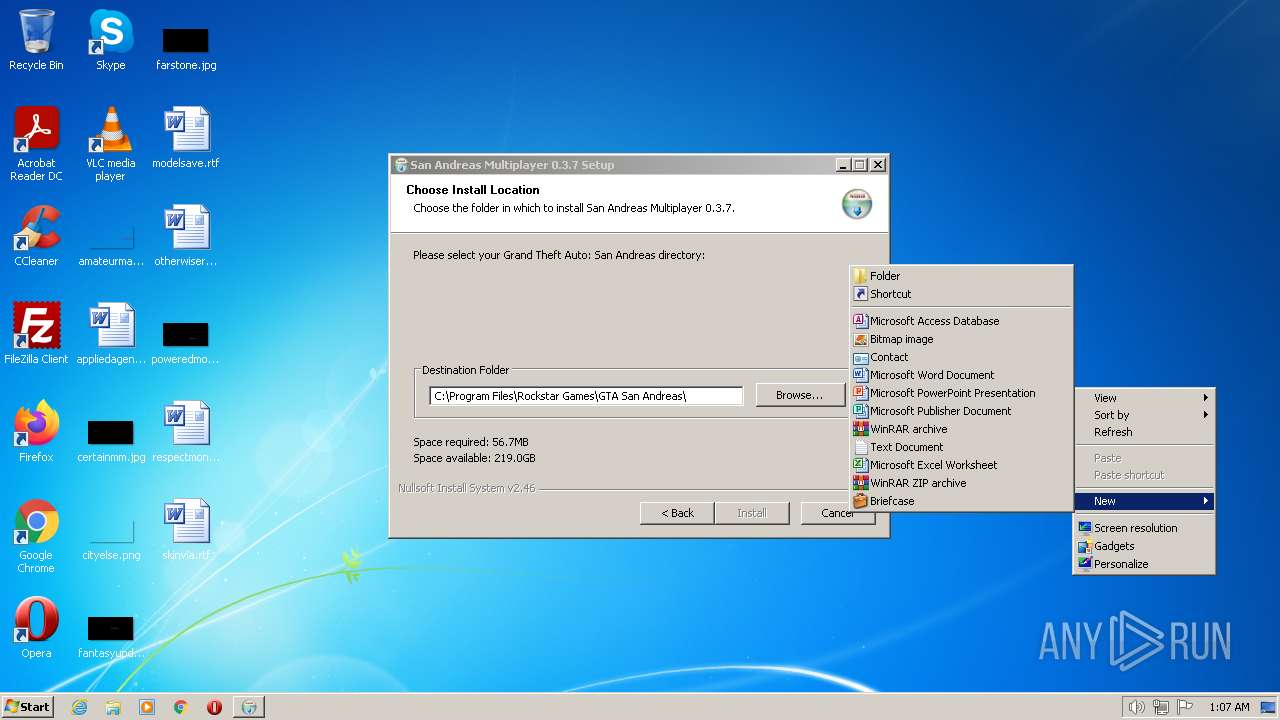Screen dimensions: 1280x720
Task: Create a new Contact
Action: pos(961,357)
